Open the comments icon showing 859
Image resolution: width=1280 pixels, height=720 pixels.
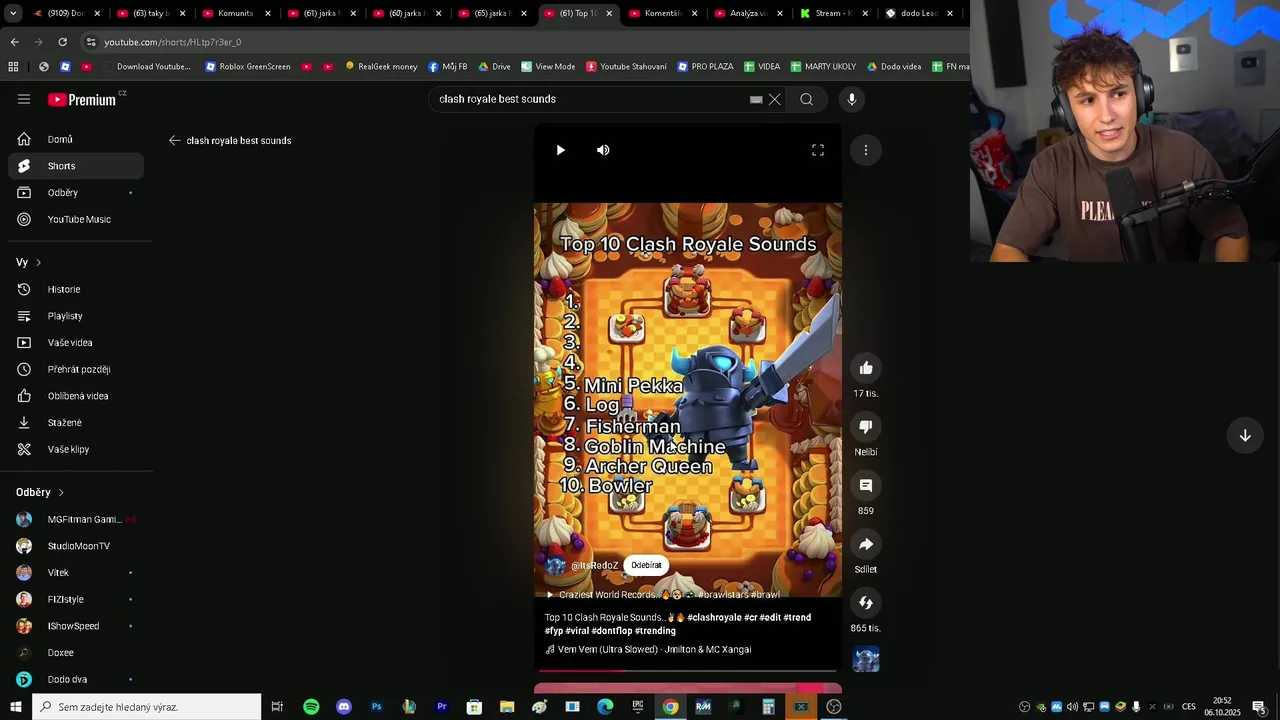coord(866,485)
